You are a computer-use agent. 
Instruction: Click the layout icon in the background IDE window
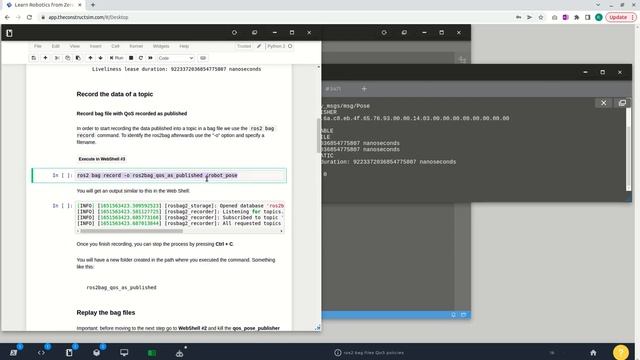pos(462,60)
